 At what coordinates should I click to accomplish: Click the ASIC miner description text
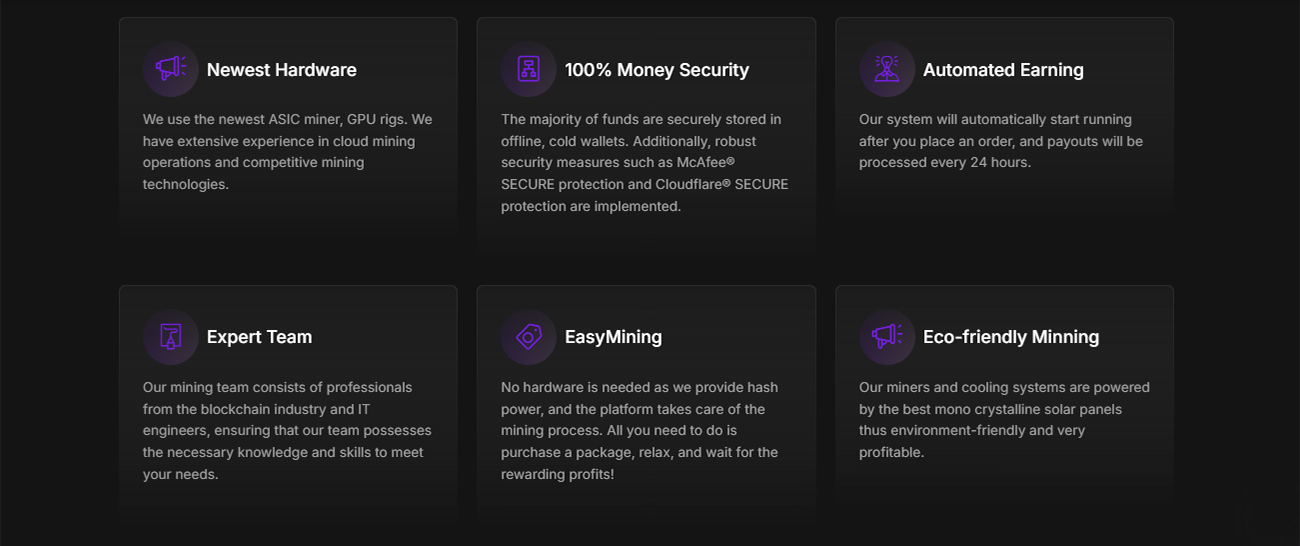288,152
